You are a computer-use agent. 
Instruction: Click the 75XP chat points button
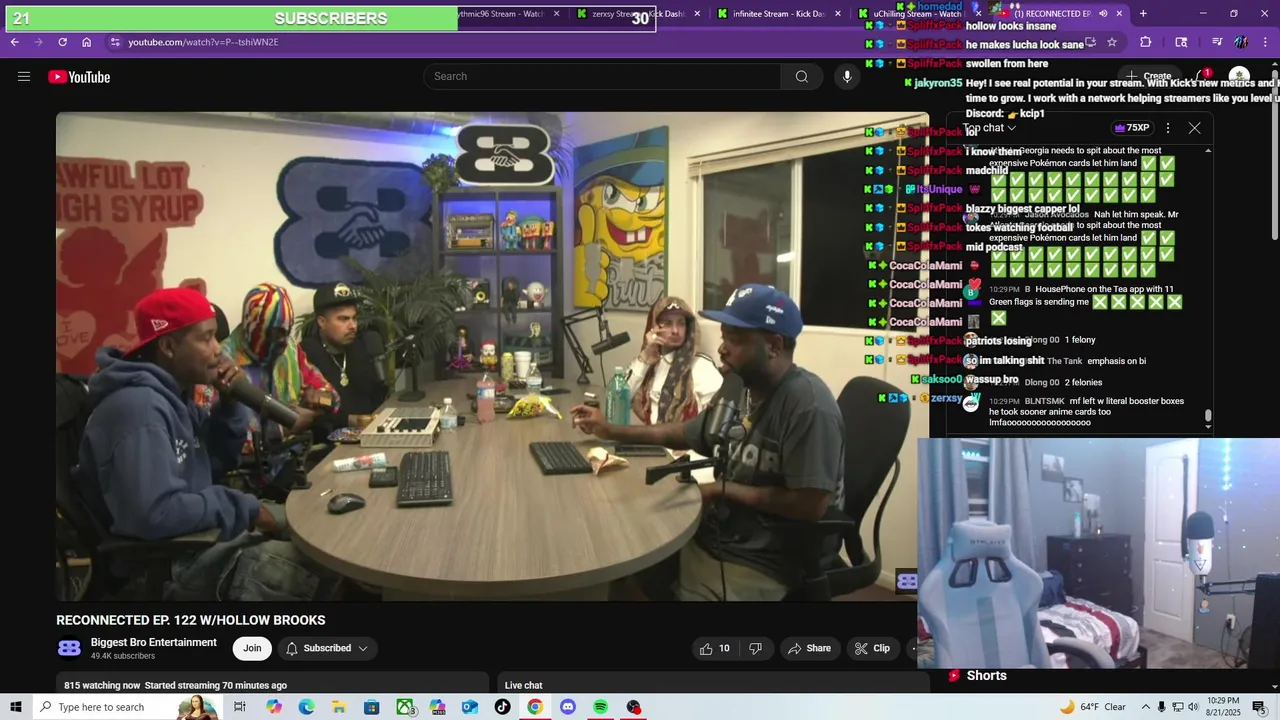[x=1131, y=128]
